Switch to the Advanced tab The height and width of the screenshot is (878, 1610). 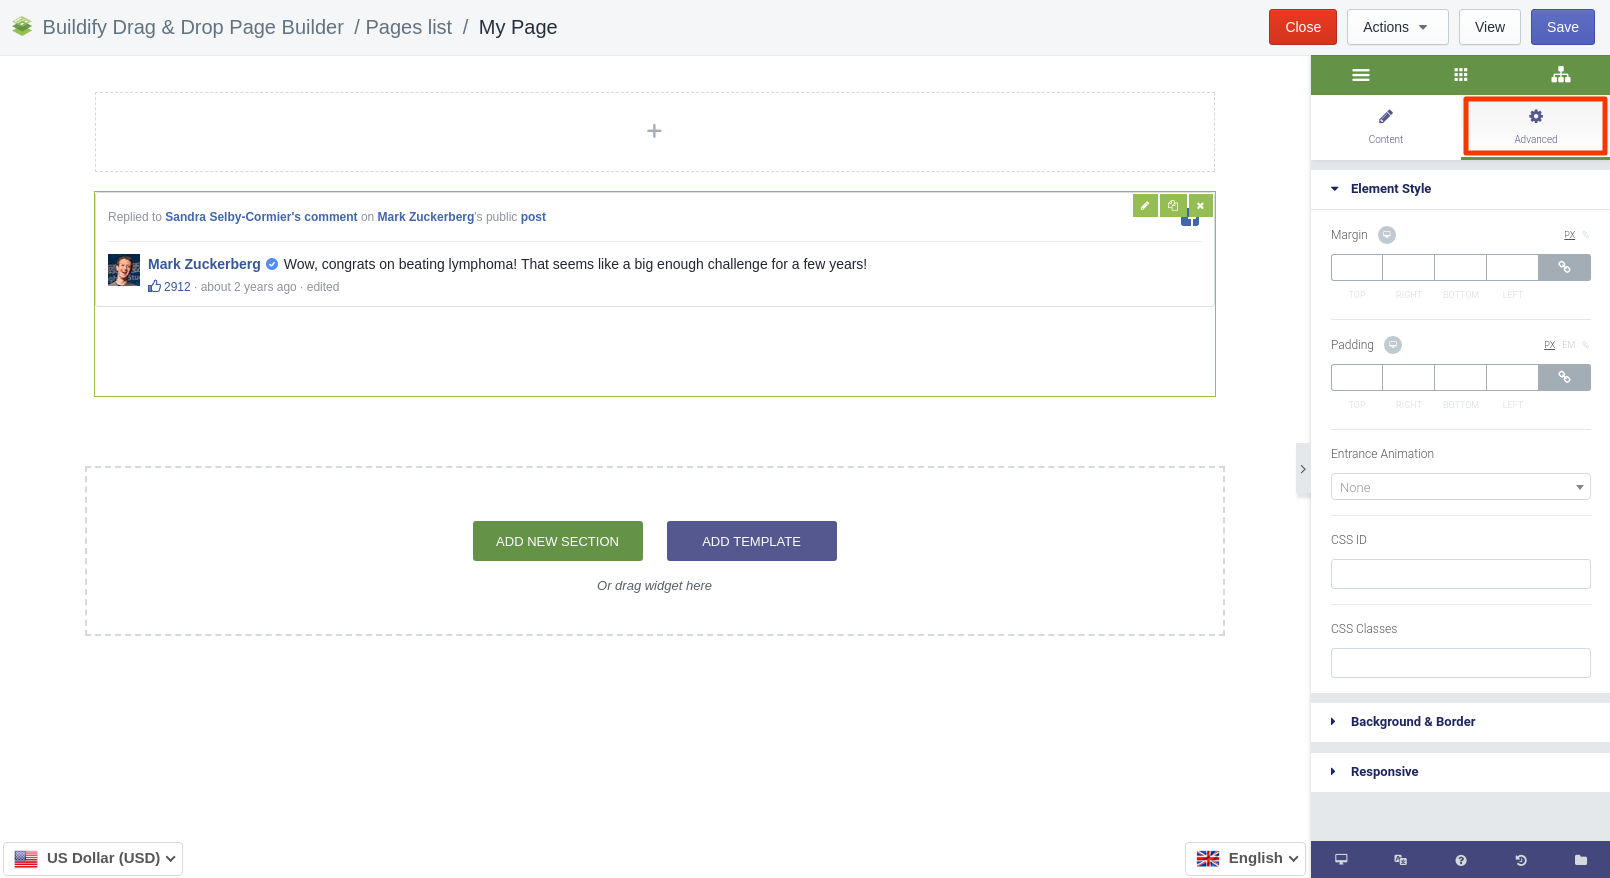point(1535,126)
